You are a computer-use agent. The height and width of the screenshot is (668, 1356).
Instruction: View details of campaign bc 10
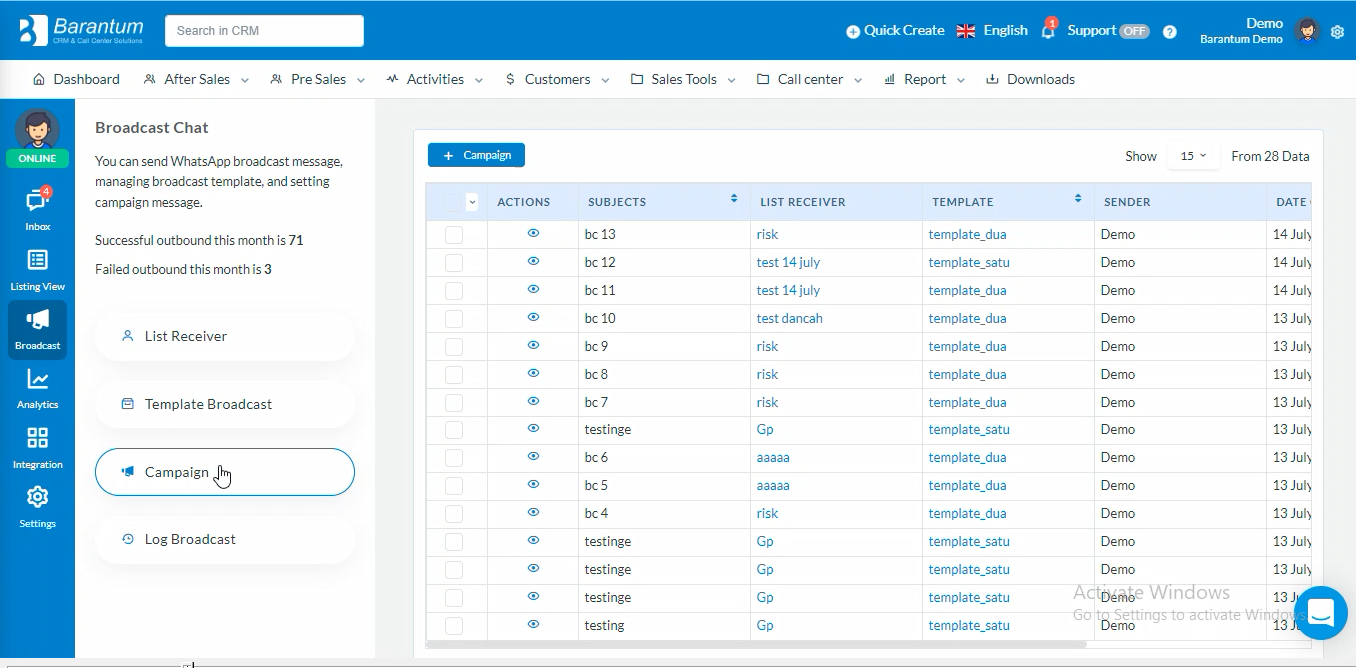pyautogui.click(x=533, y=317)
